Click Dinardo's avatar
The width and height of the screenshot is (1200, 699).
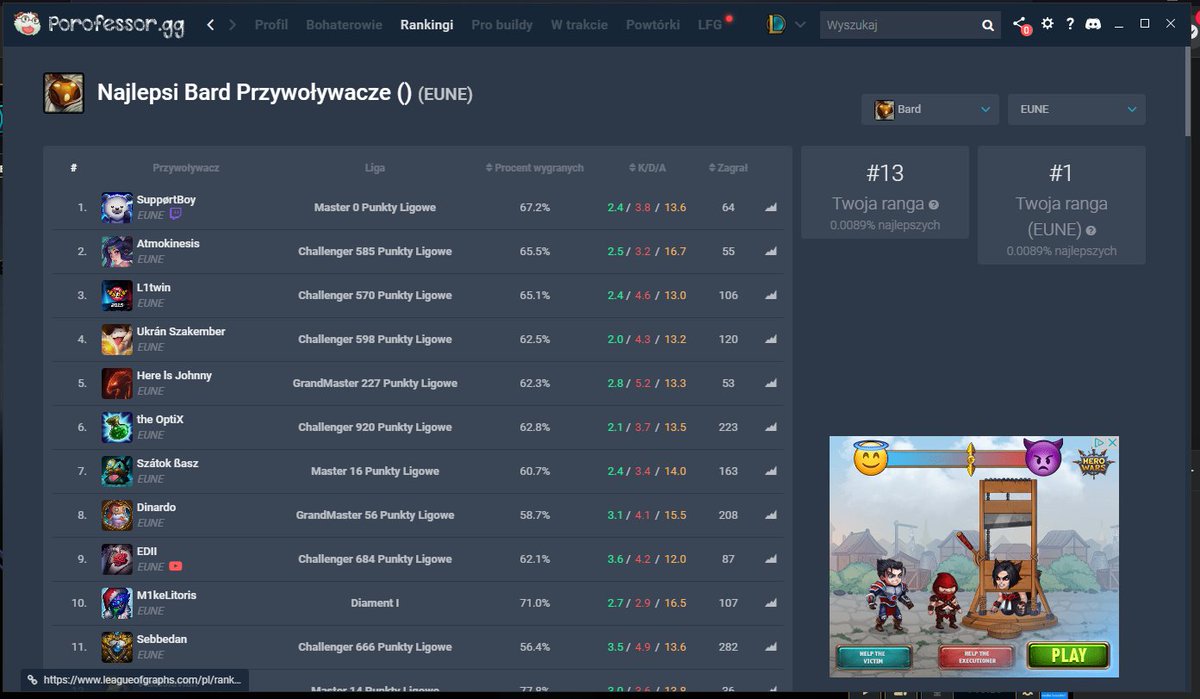117,516
